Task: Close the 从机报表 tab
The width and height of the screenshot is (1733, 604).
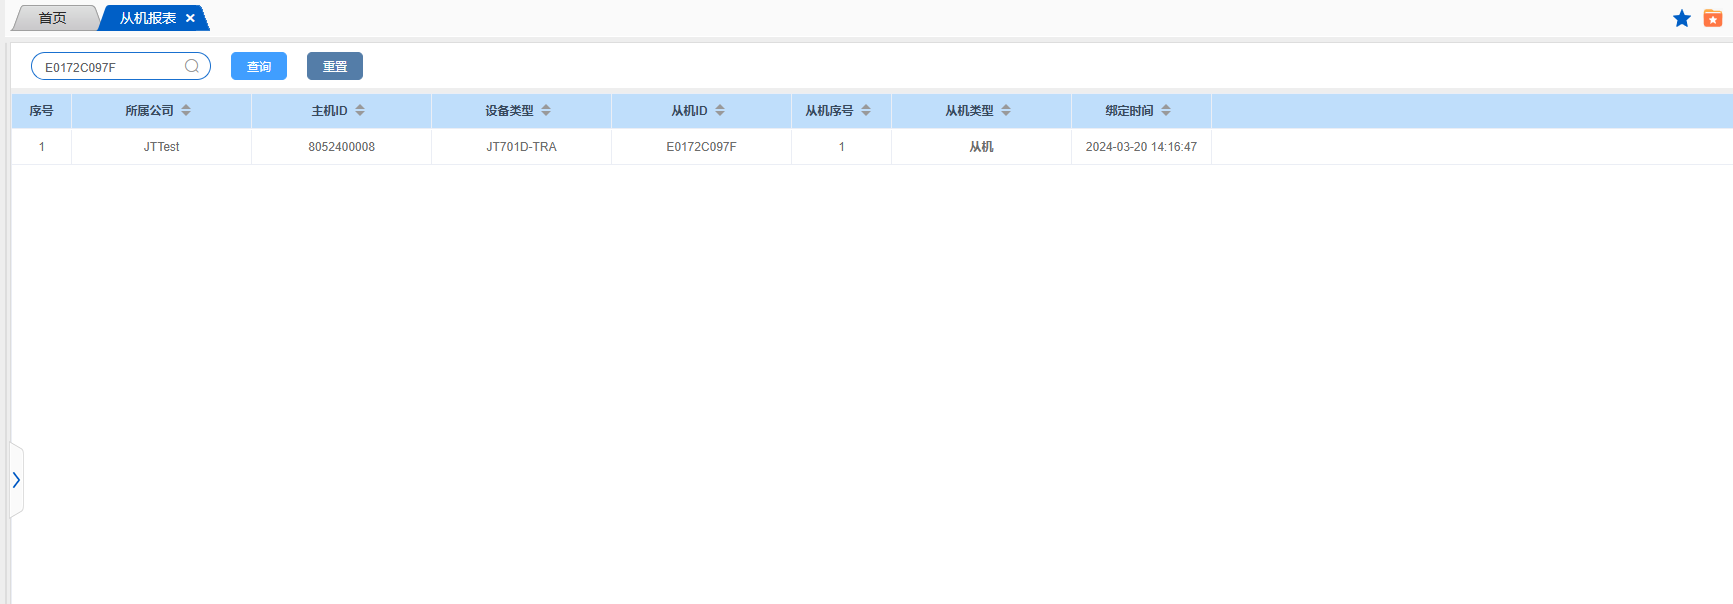Action: 190,18
